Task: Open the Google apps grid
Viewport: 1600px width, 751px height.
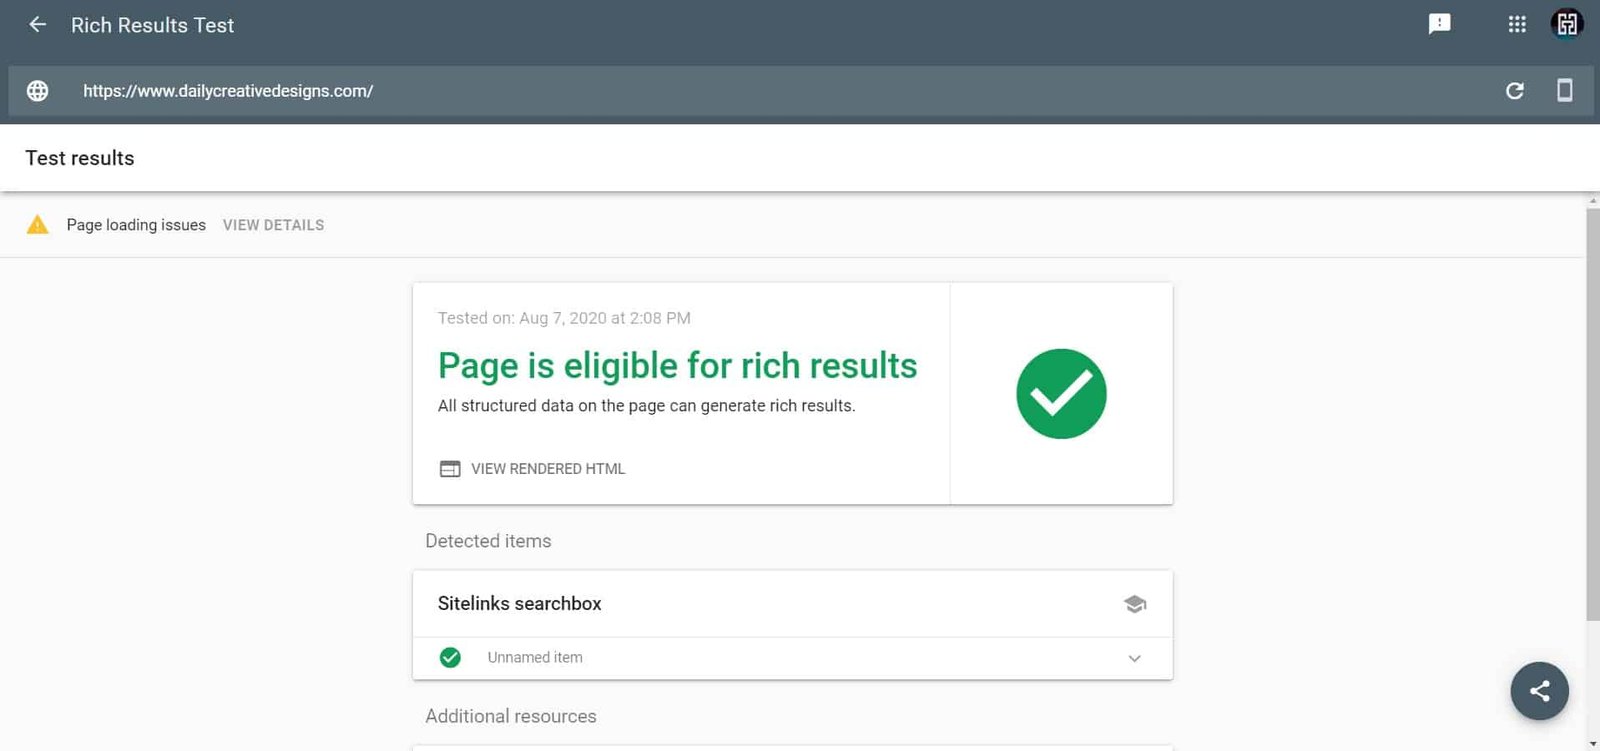Action: point(1517,24)
